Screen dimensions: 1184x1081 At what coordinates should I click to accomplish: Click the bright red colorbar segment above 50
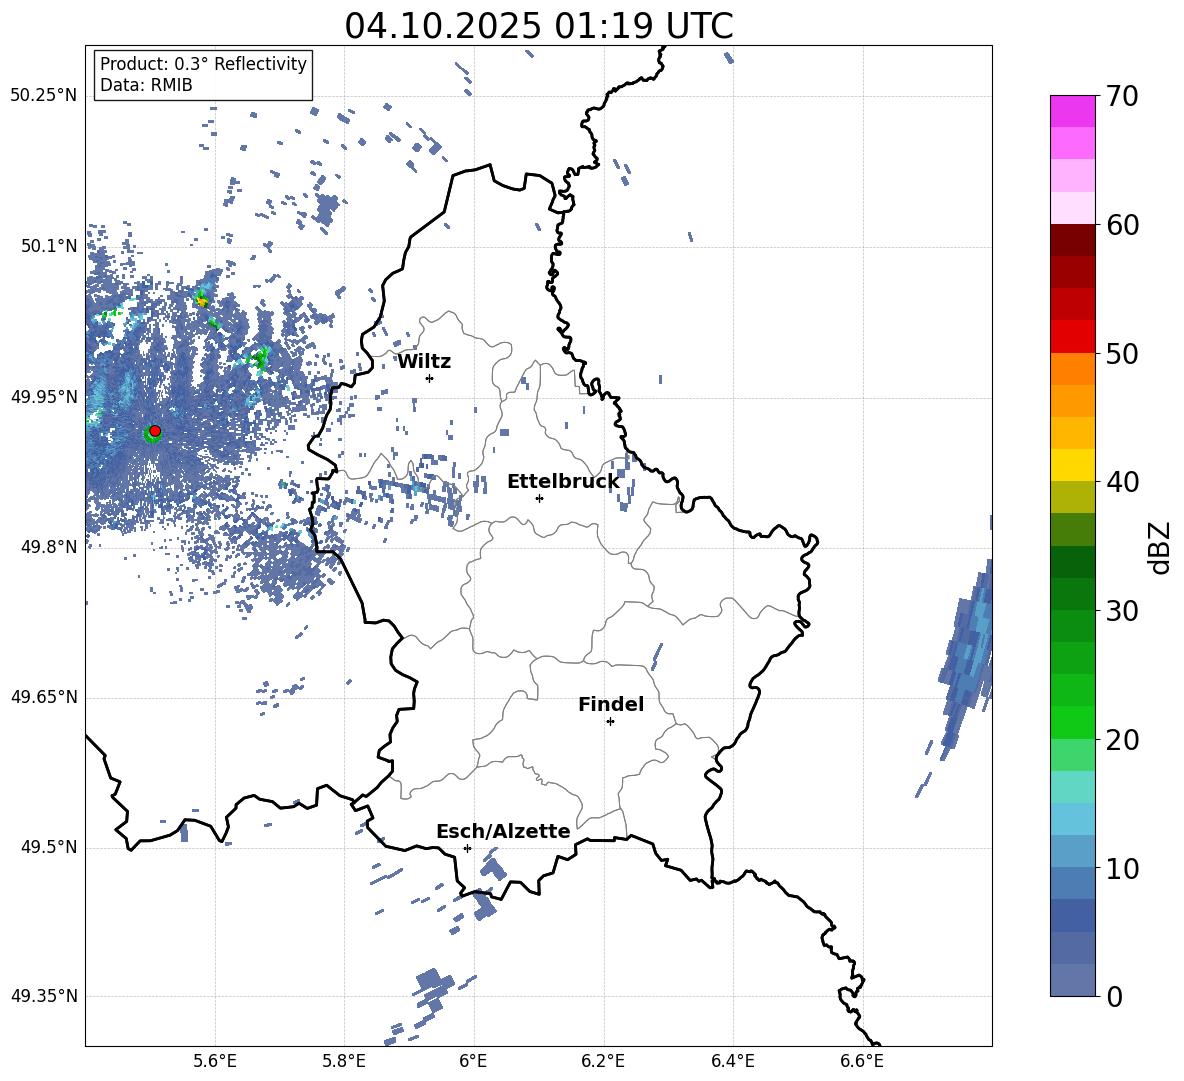(x=1072, y=337)
